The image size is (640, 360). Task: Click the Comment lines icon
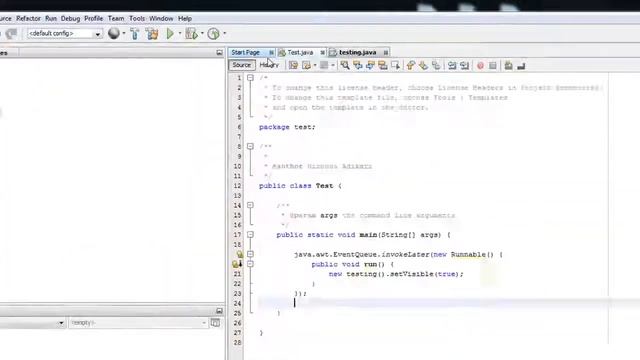[x=508, y=65]
